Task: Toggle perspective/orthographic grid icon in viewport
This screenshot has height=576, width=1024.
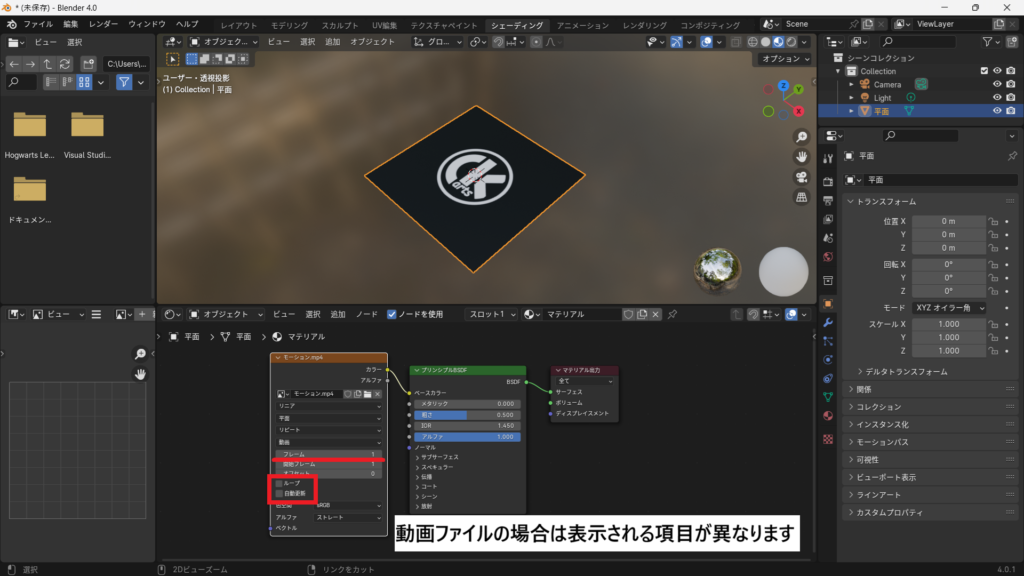Action: coord(801,197)
